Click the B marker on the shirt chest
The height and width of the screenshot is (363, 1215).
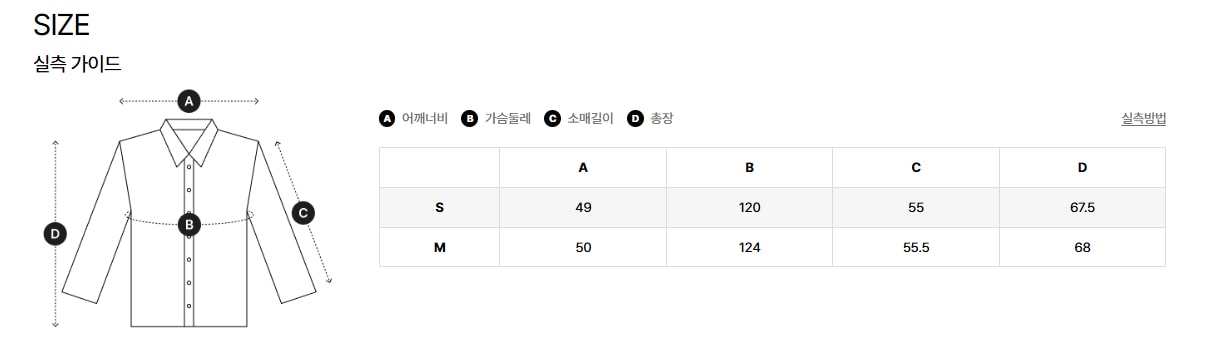coord(189,224)
